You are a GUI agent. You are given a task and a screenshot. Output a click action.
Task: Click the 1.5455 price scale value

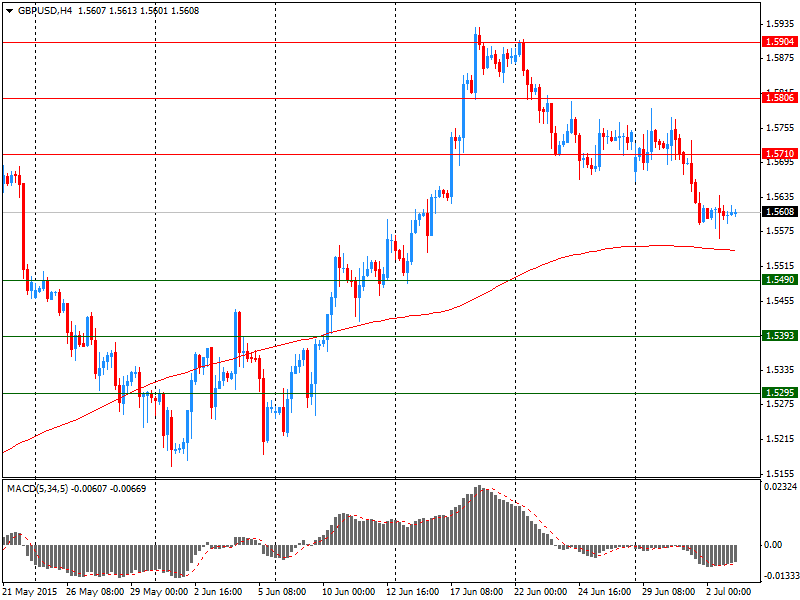coord(780,301)
